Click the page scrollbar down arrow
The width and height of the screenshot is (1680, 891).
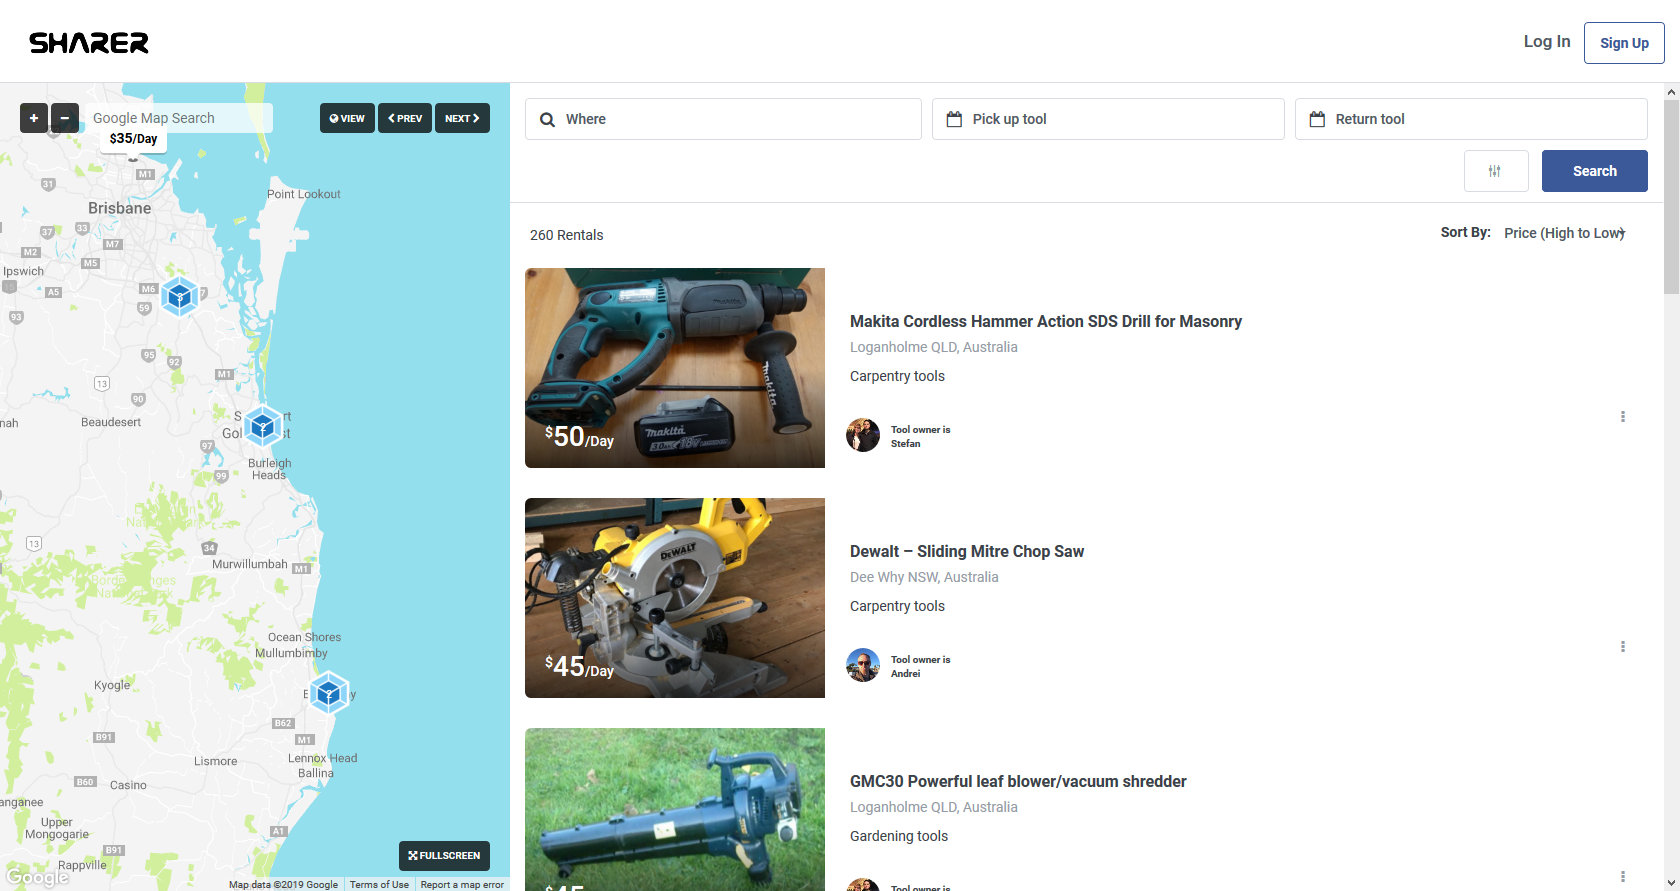coord(1672,883)
